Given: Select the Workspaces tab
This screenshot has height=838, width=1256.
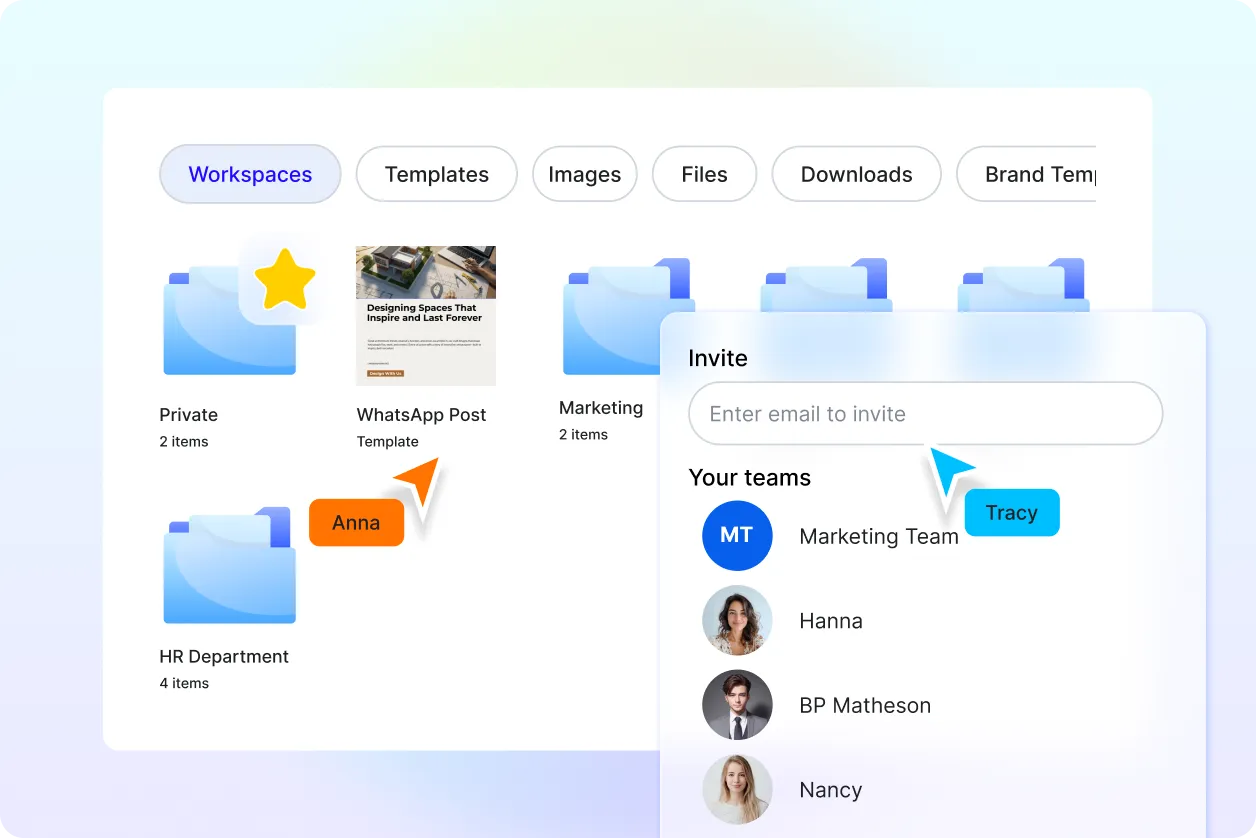Looking at the screenshot, I should tap(250, 174).
